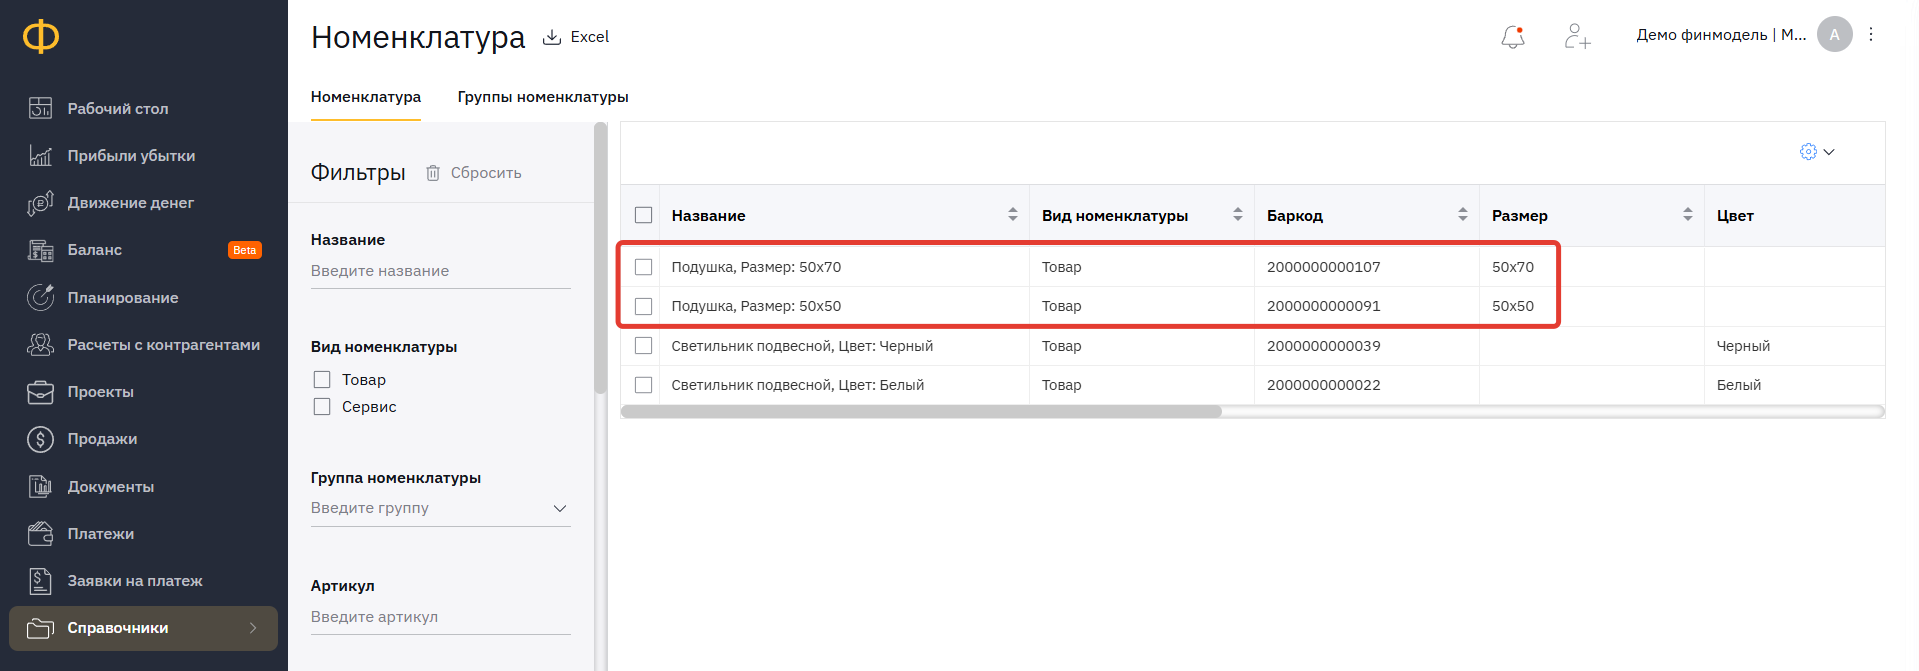This screenshot has width=1919, height=671.
Task: Sort by Баркод column arrows
Action: tap(1462, 215)
